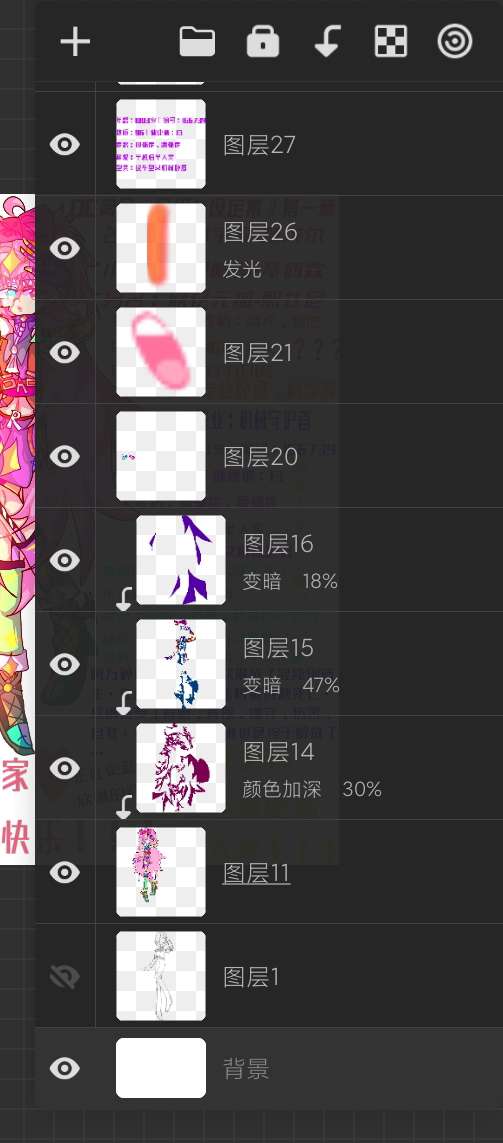Apply clipping mask arrow icon in toolbar
This screenshot has width=503, height=1143.
pyautogui.click(x=327, y=42)
